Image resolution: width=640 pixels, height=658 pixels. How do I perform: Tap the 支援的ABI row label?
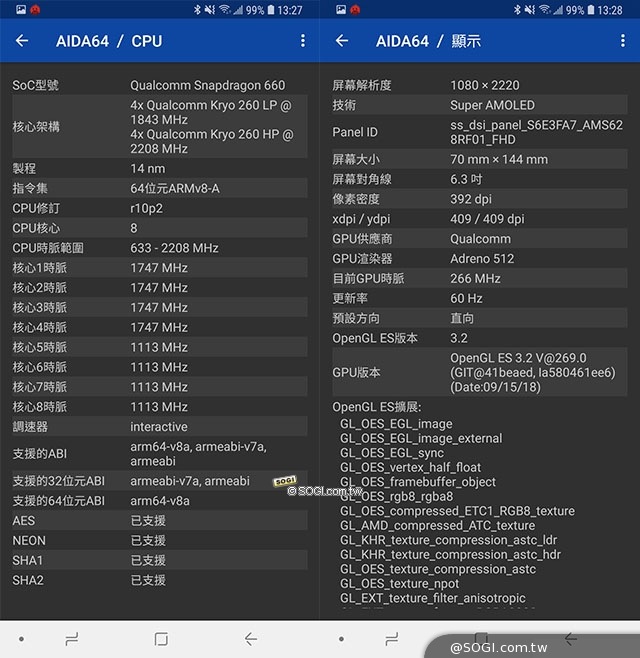point(39,454)
